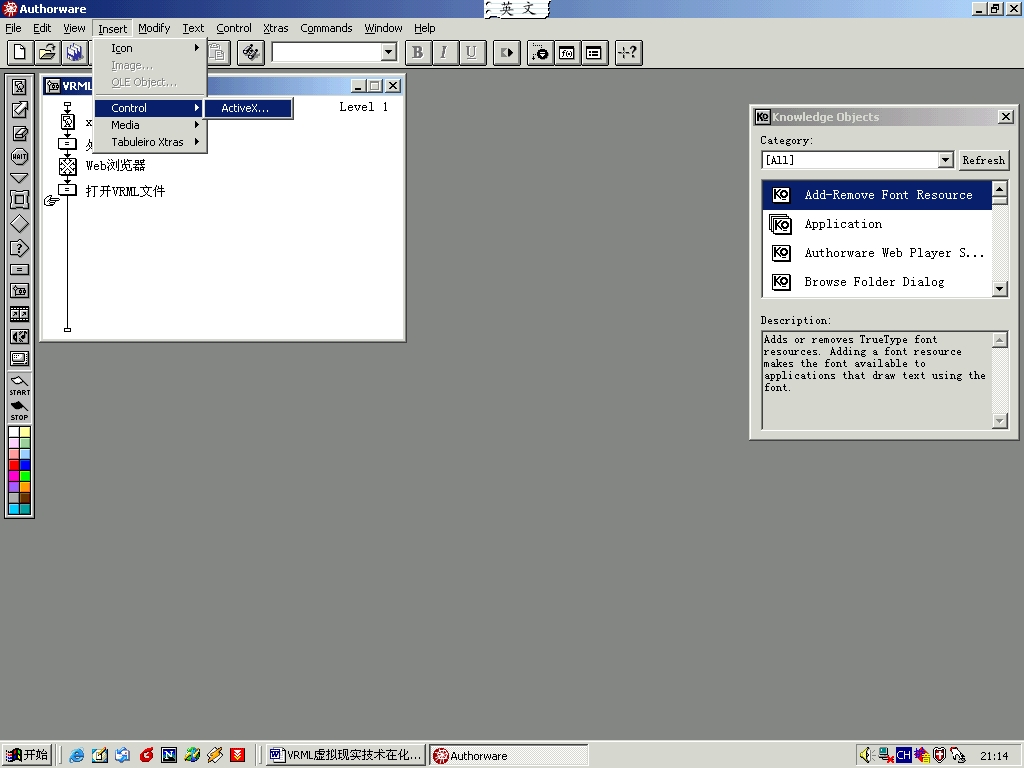
Task: Open the File menu
Action: point(13,28)
